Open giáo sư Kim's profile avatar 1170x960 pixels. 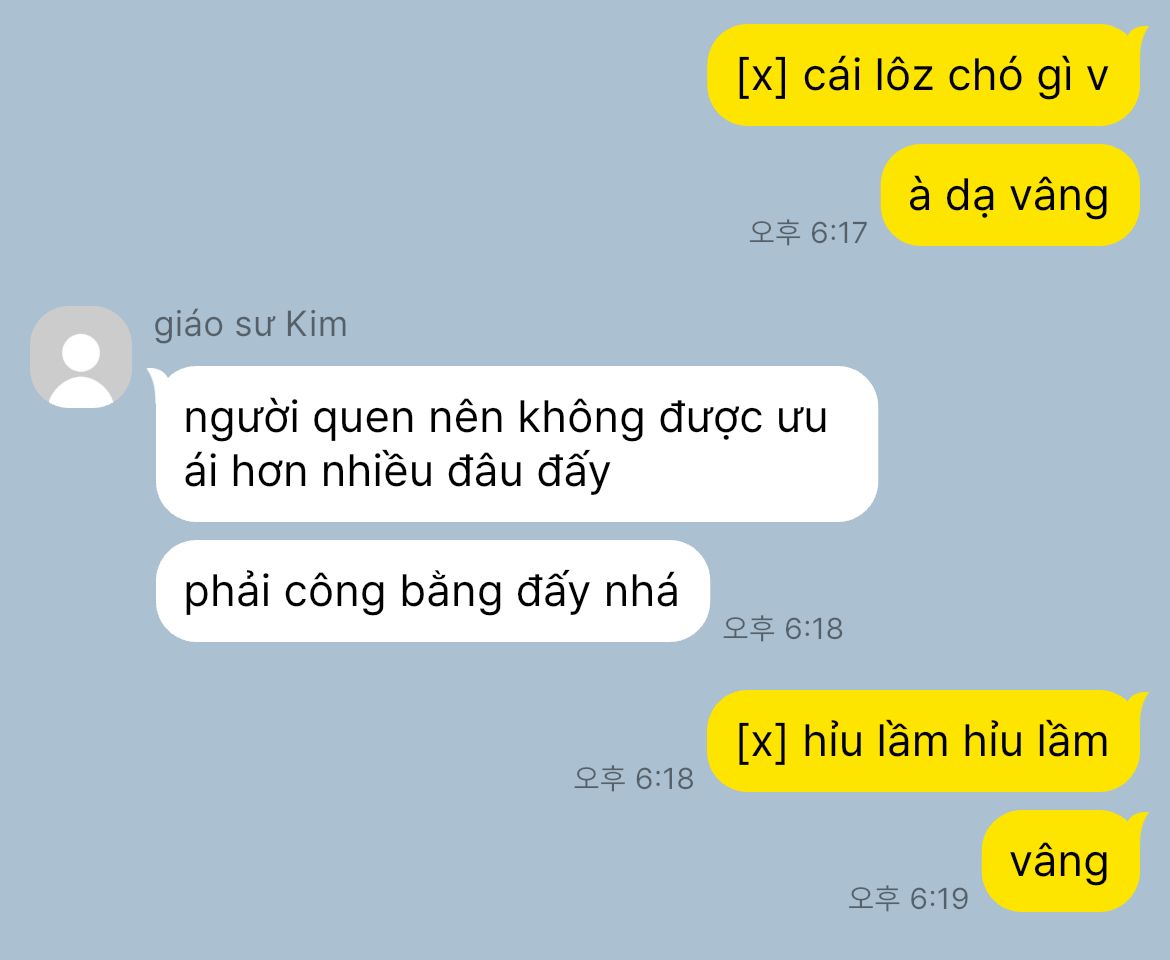click(81, 357)
